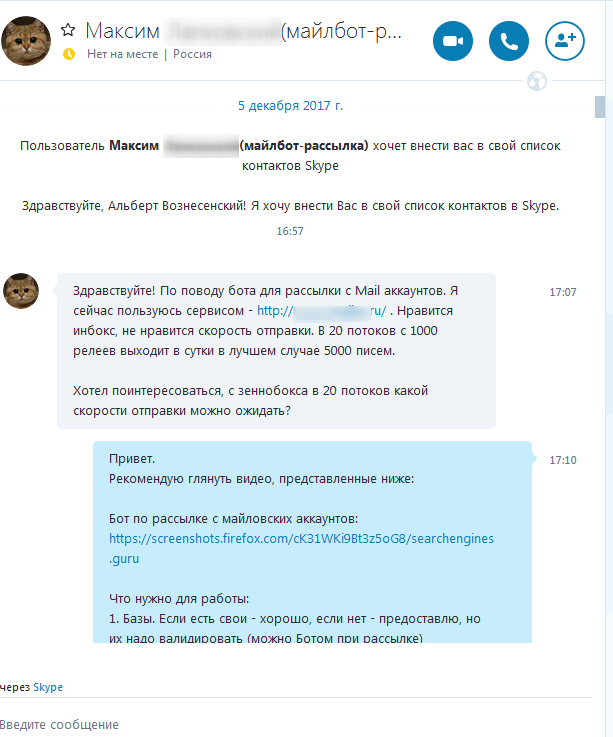This screenshot has width=613, height=737.
Task: Open Максим's cat profile picture in header
Action: tap(26, 41)
